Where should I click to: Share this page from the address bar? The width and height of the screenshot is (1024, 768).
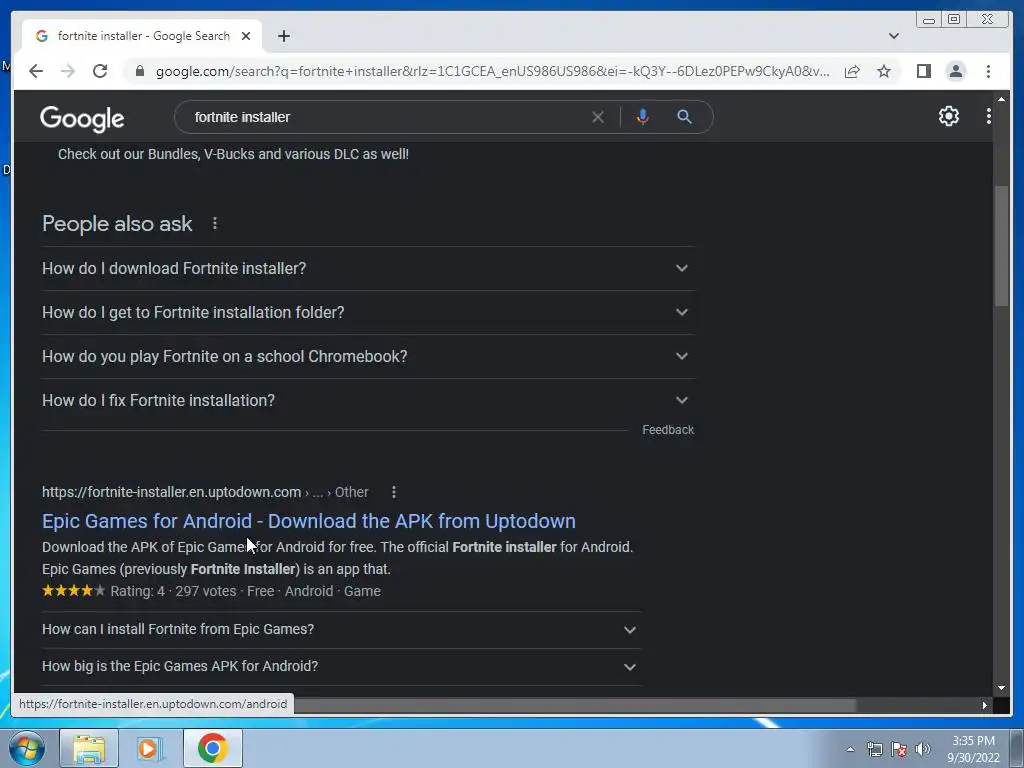852,71
